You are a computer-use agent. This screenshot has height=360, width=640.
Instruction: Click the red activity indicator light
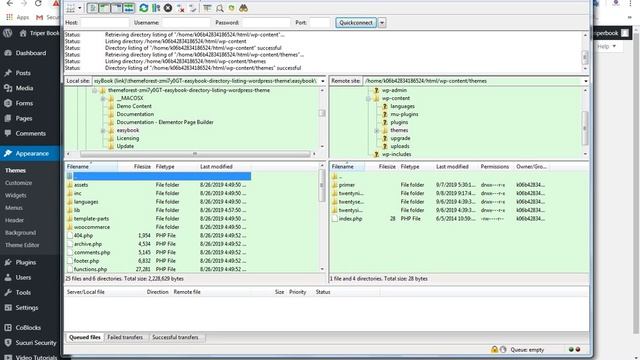click(578, 349)
